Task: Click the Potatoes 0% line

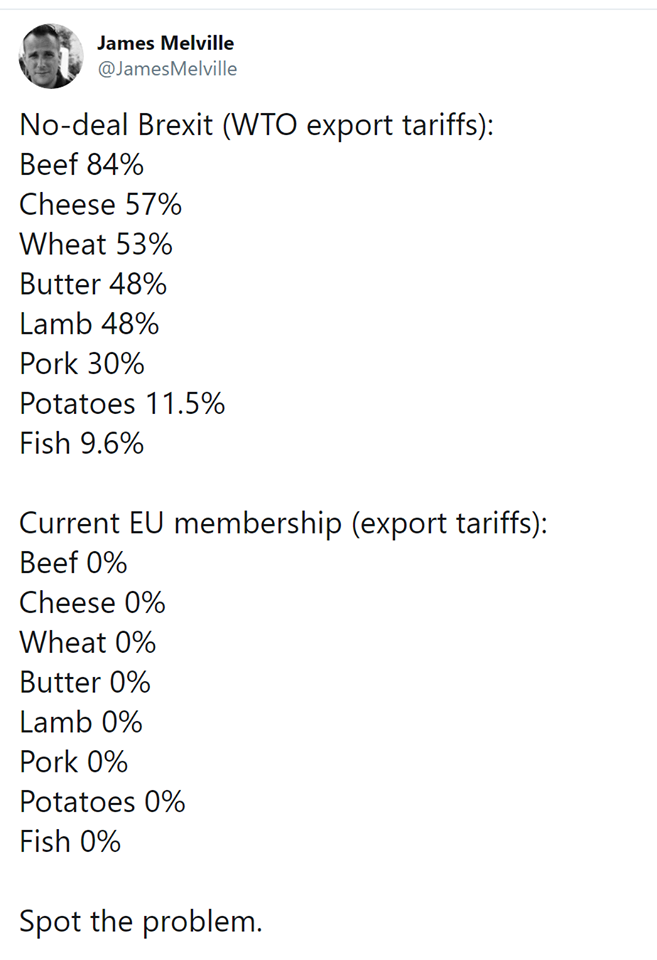Action: coord(102,801)
